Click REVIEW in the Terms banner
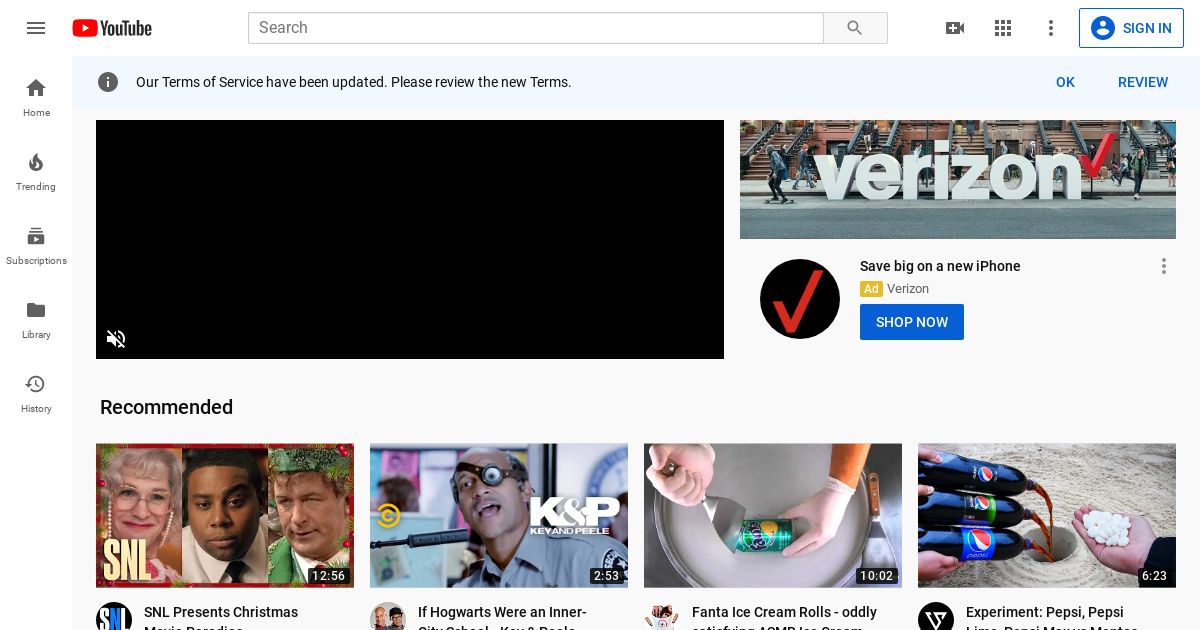 point(1143,82)
